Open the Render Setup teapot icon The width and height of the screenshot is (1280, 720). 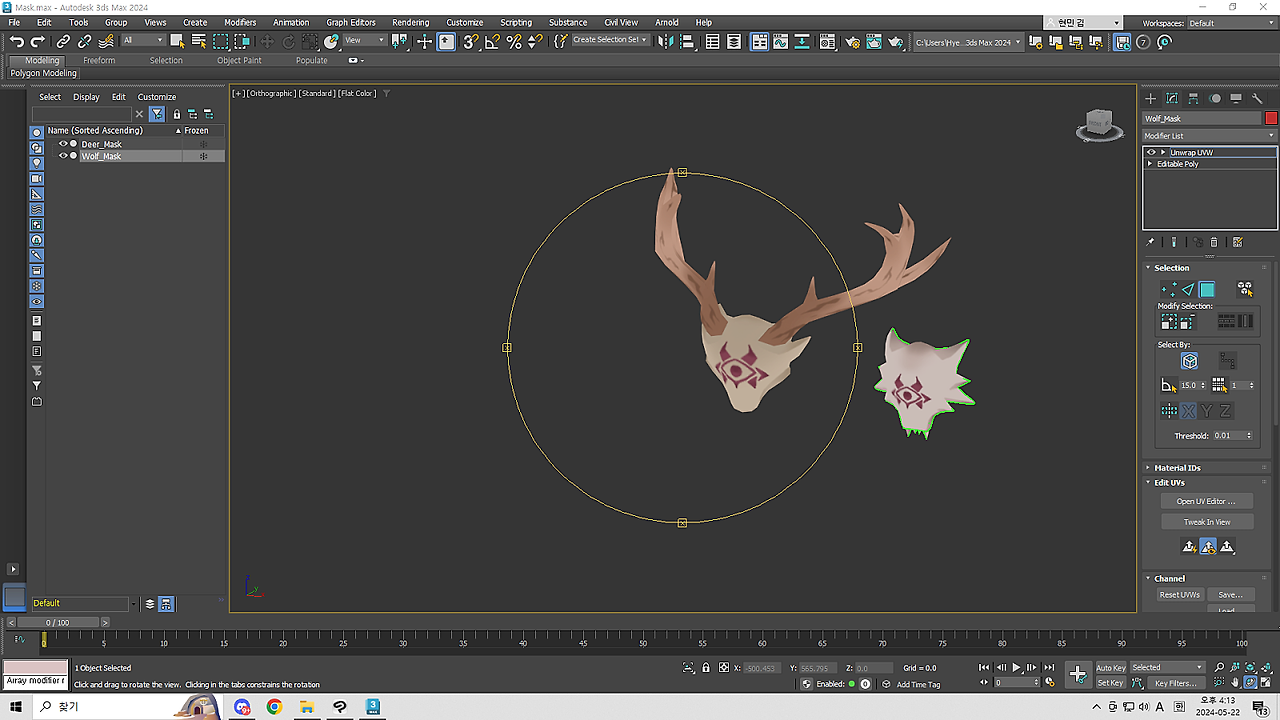(x=852, y=41)
